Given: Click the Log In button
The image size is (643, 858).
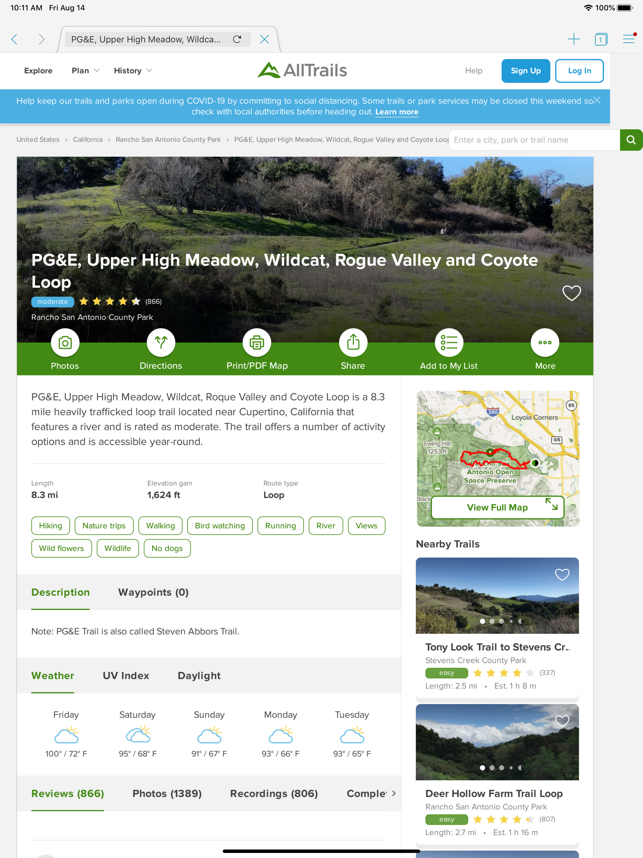Looking at the screenshot, I should click(x=580, y=71).
